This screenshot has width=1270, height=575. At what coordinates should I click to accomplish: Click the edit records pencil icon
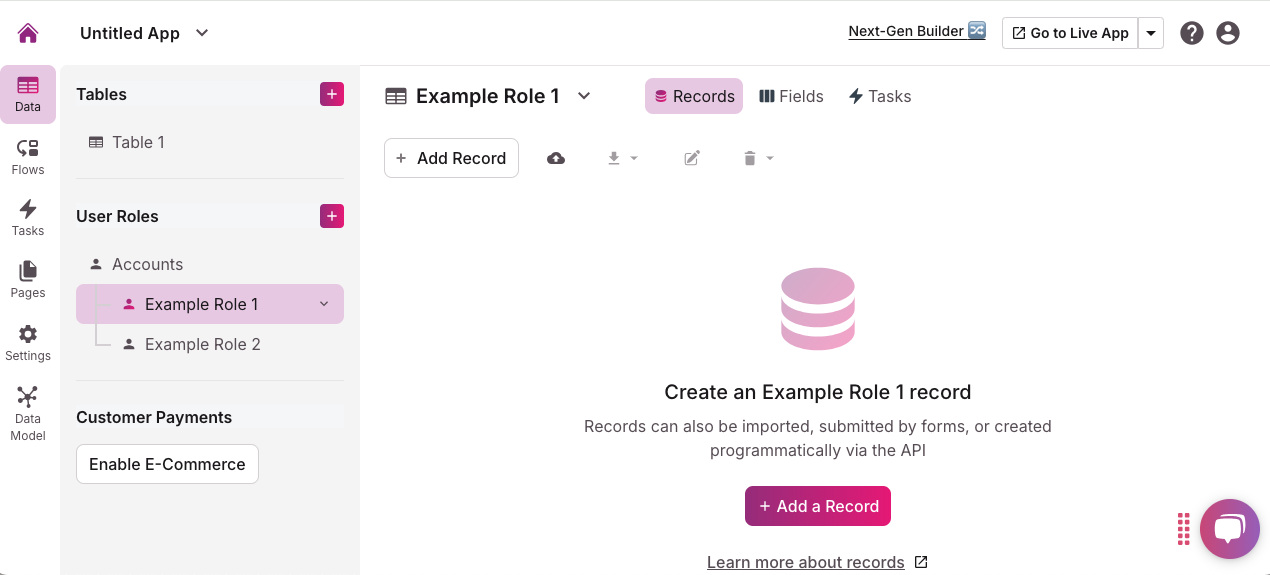coord(692,158)
